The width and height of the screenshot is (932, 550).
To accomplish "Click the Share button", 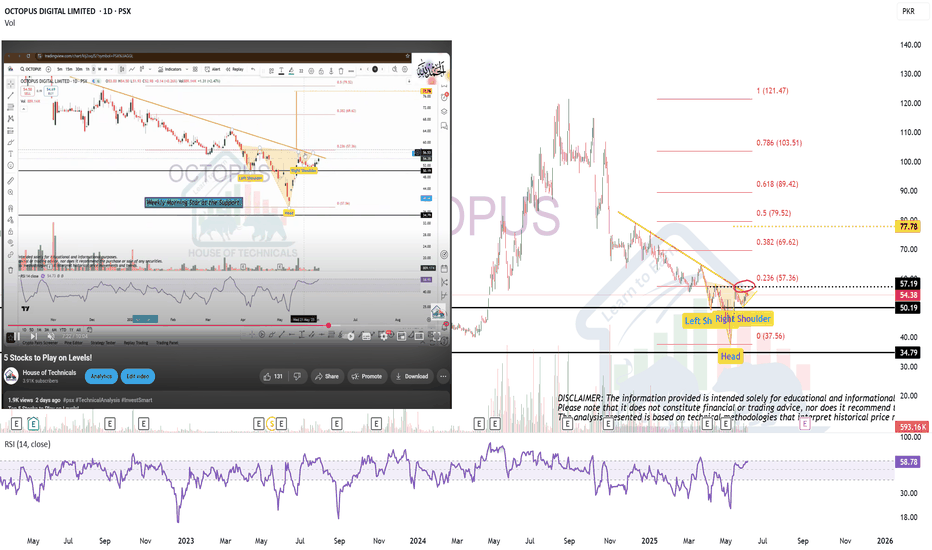I will point(328,376).
